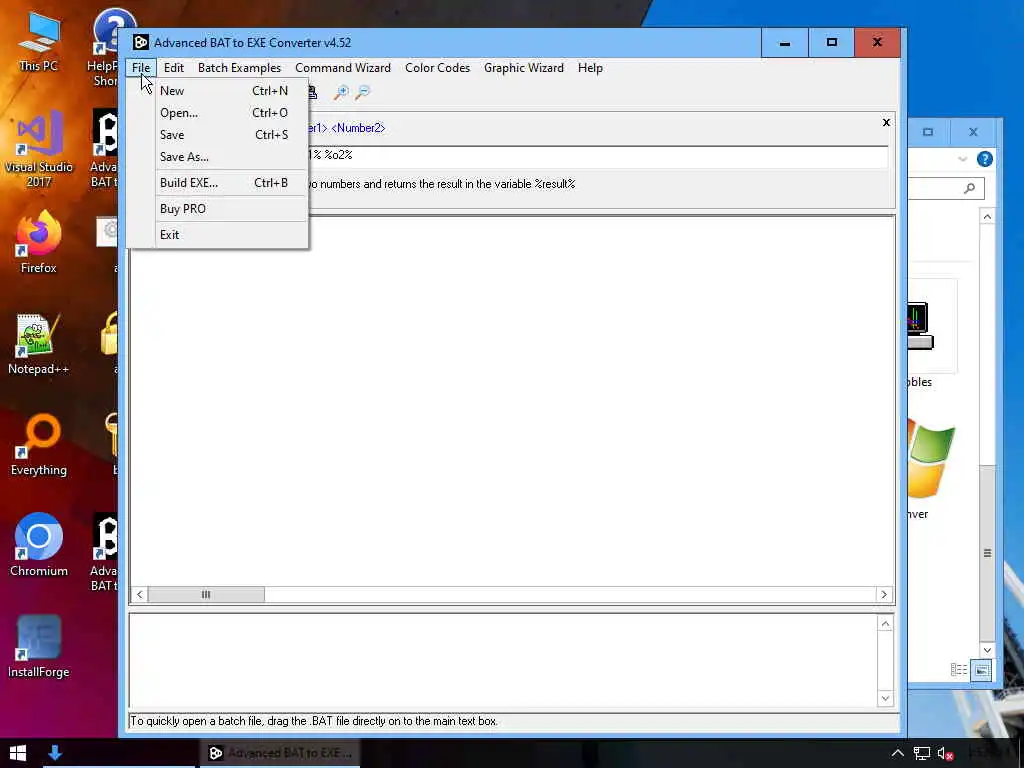
Task: Open the Graphic Wizard menu
Action: pyautogui.click(x=524, y=68)
